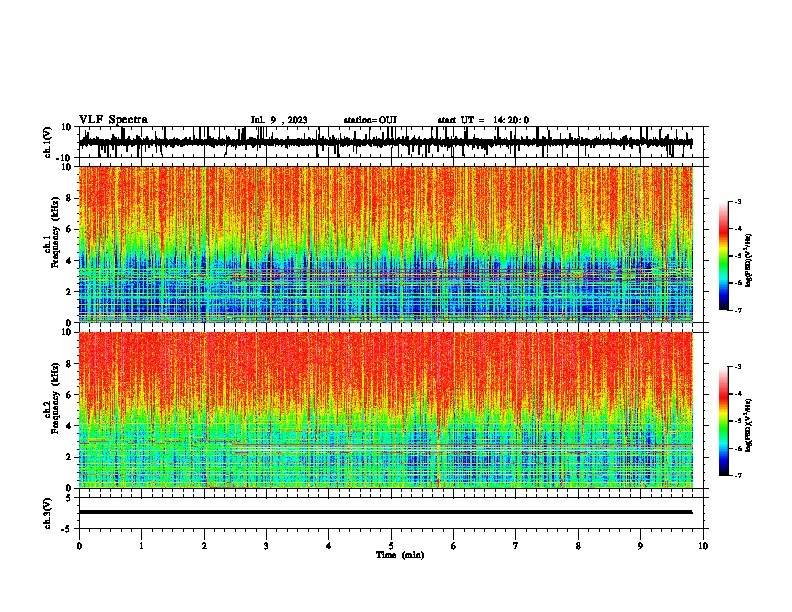Image resolution: width=792 pixels, height=612 pixels.
Task: Click the ch.3(V) axis label
Action: [48, 513]
